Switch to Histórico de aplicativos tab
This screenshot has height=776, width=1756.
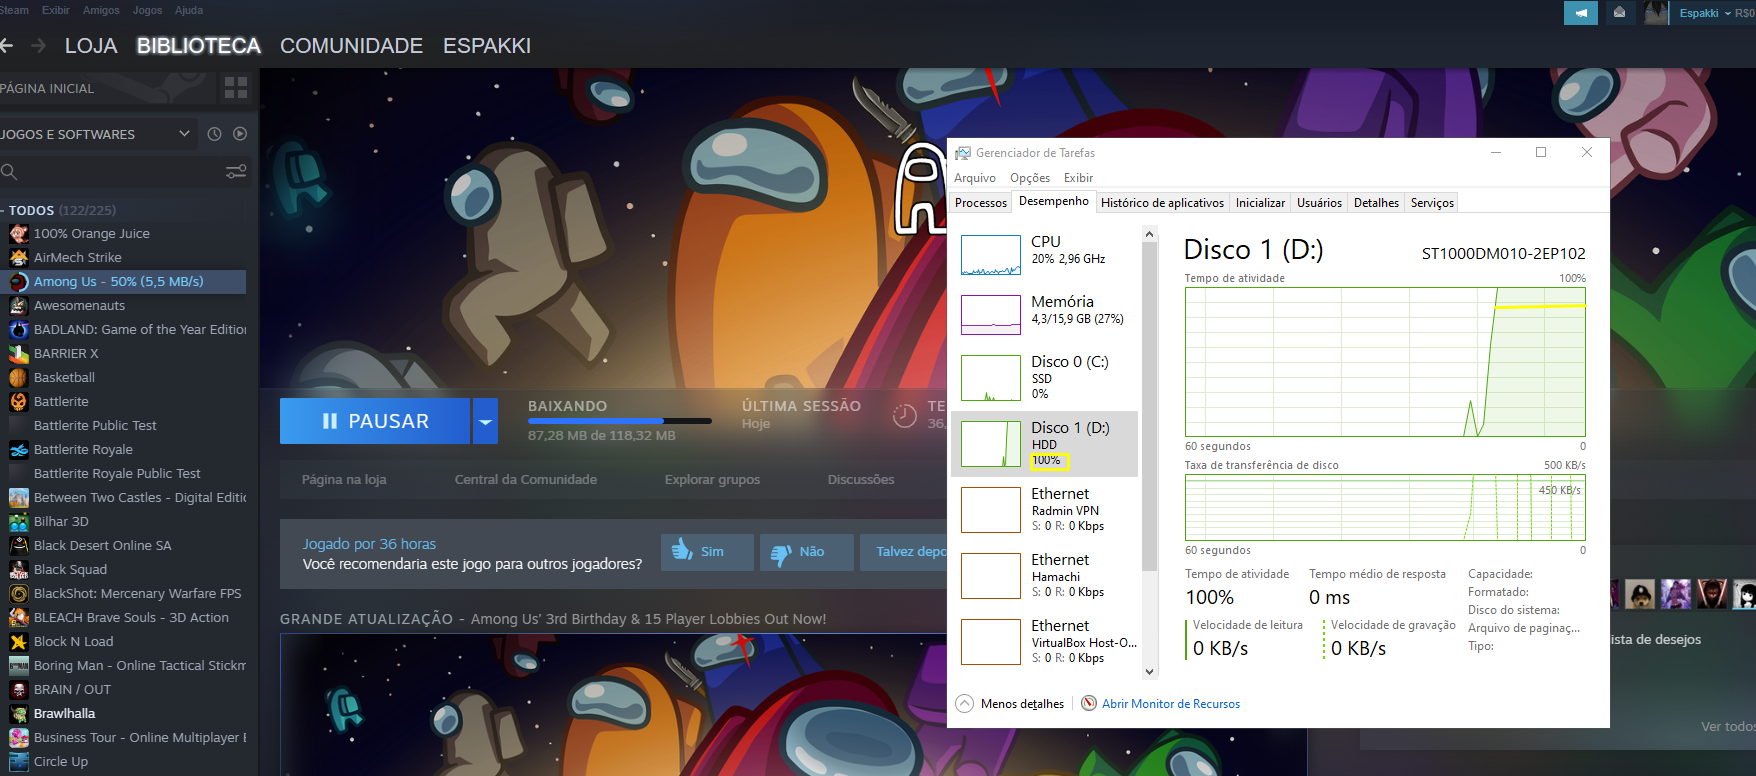point(1162,203)
